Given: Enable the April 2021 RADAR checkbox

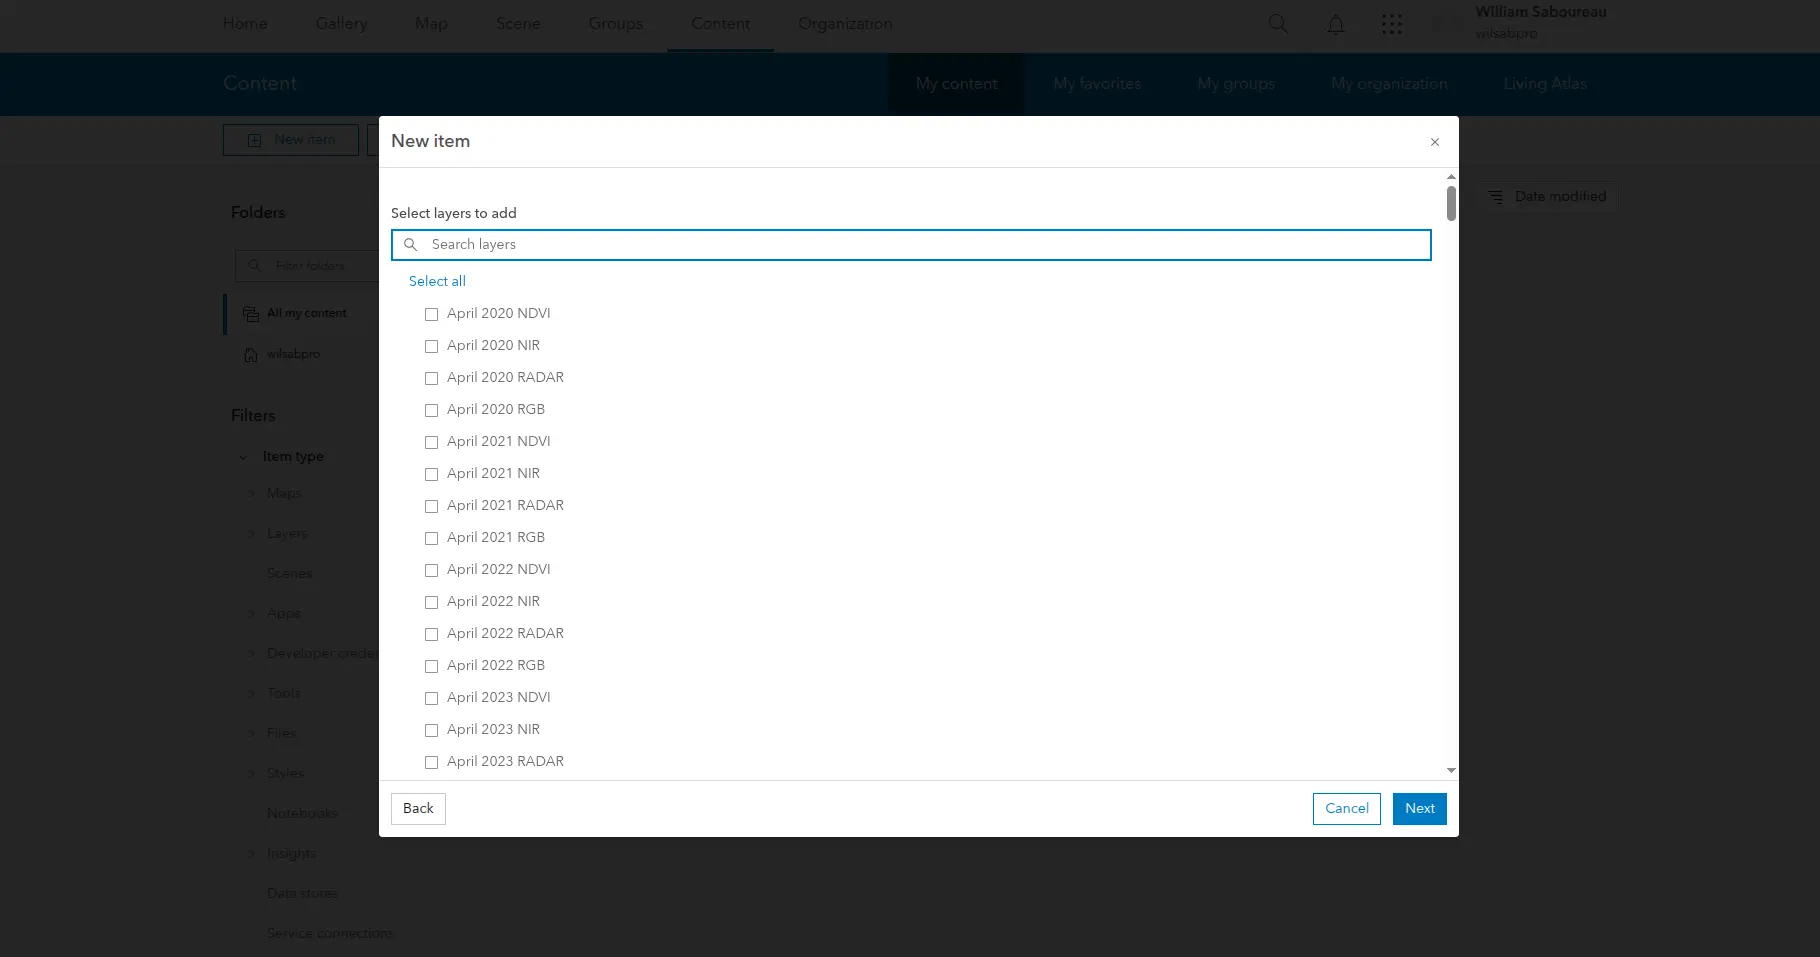Looking at the screenshot, I should 431,506.
